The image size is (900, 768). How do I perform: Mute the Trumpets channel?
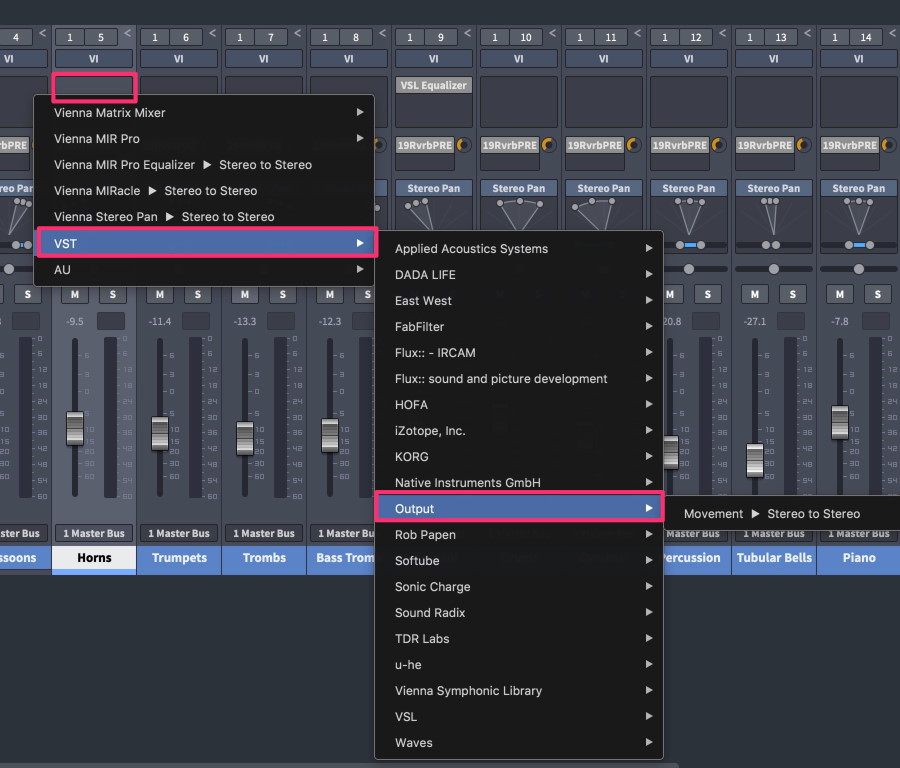[x=160, y=294]
